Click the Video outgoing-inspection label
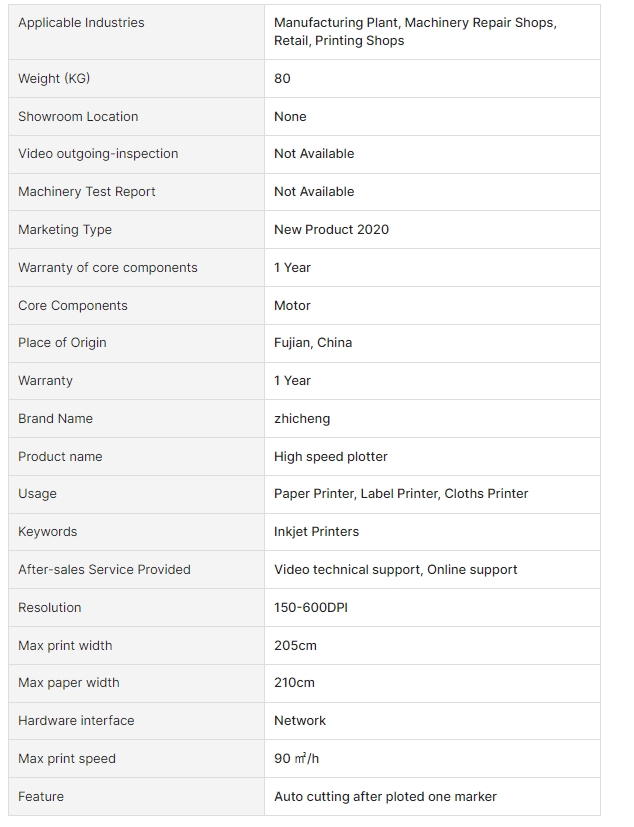This screenshot has width=634, height=827. coord(98,154)
